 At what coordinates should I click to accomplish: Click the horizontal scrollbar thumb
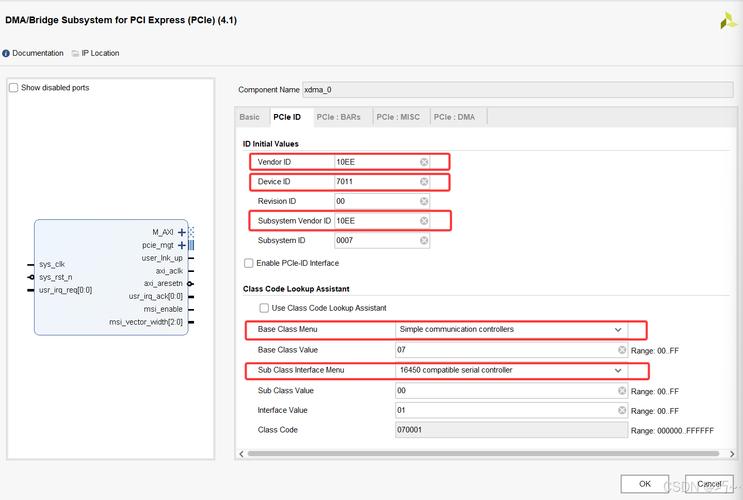click(483, 454)
